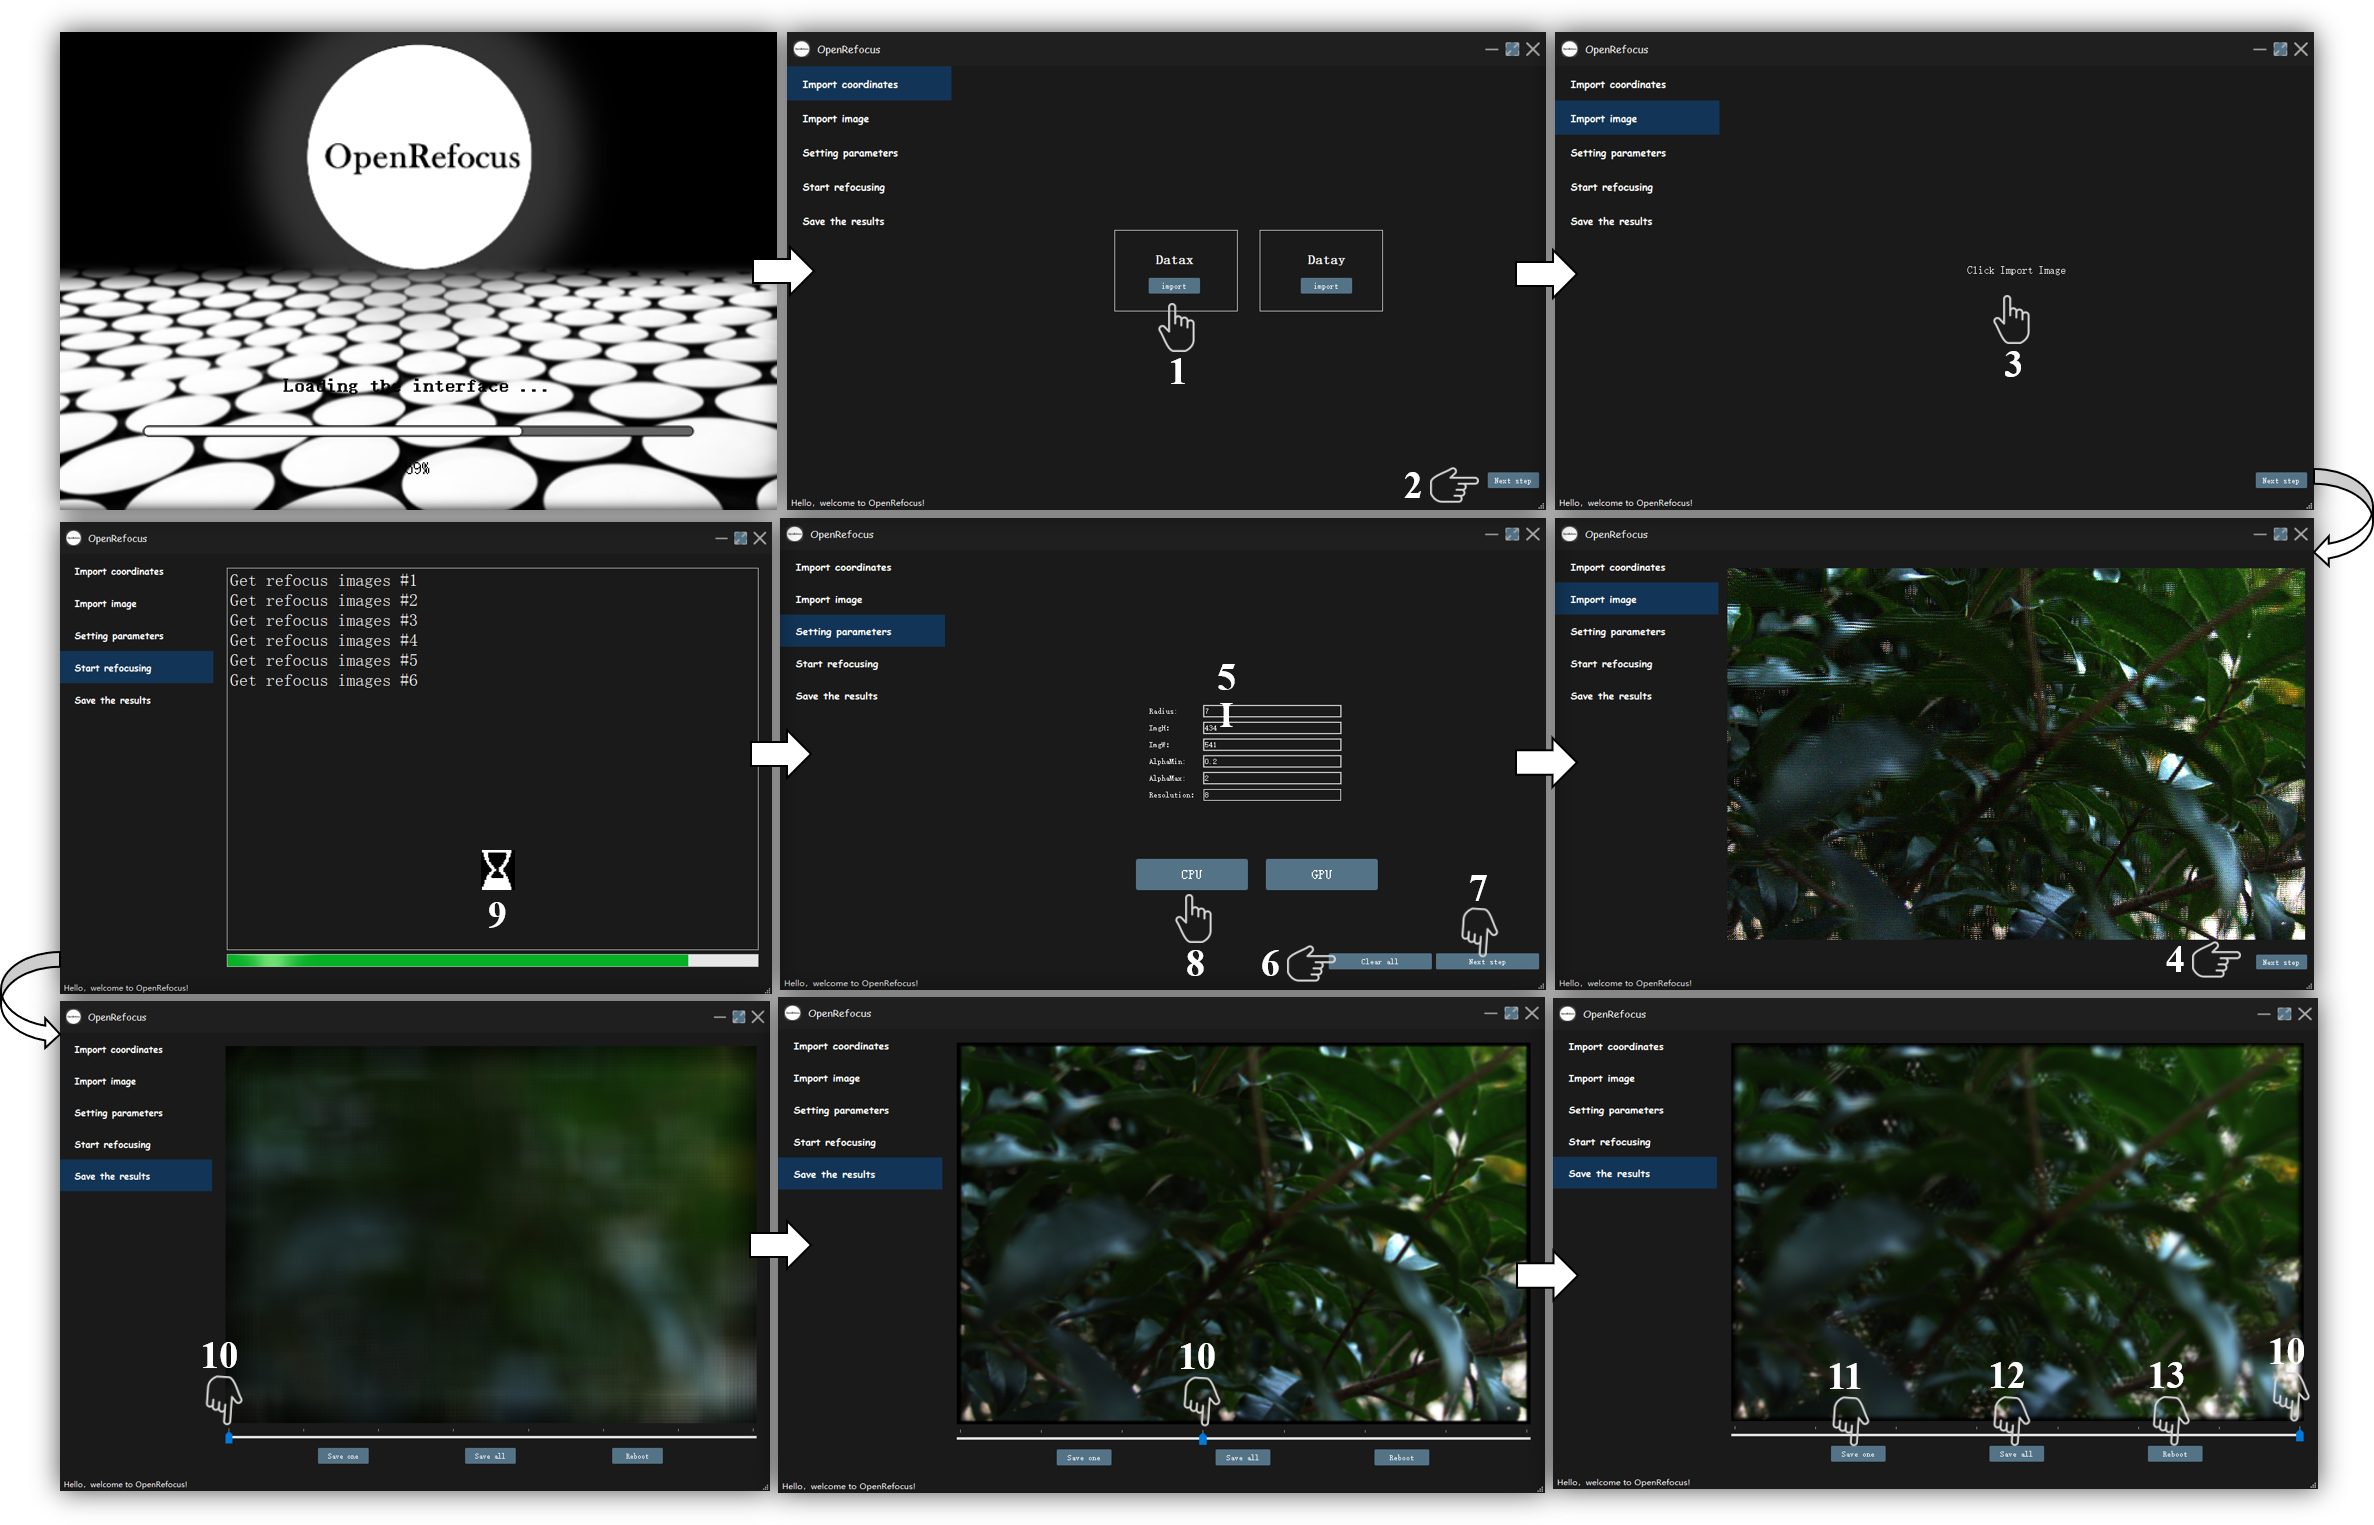The width and height of the screenshot is (2374, 1525).
Task: Click into the Radius input field
Action: 1271,711
